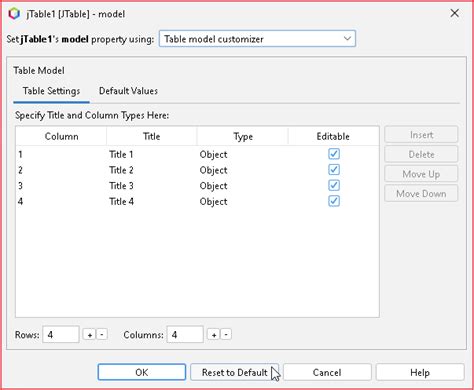Viewport: 474px width, 390px height.
Task: Click the Move Up button
Action: tap(421, 174)
